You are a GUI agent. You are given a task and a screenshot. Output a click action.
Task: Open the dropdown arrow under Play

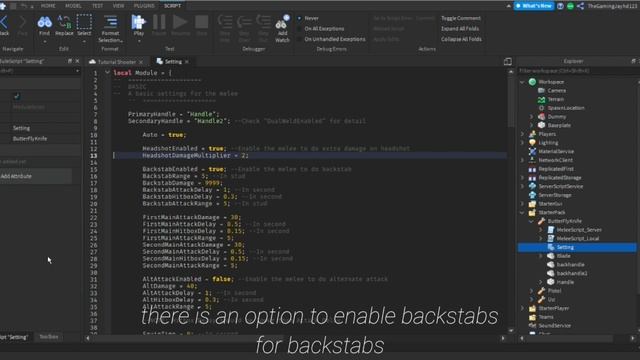pyautogui.click(x=138, y=42)
